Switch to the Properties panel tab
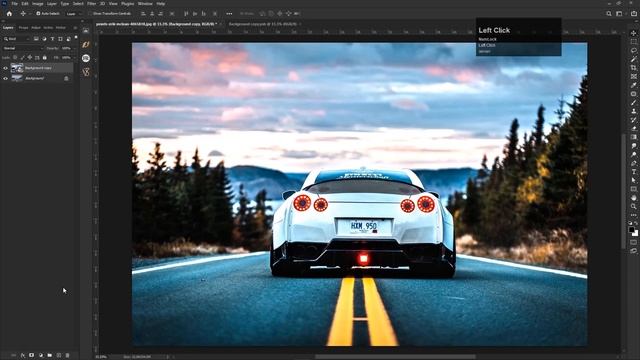This screenshot has height=360, width=640. click(23, 28)
